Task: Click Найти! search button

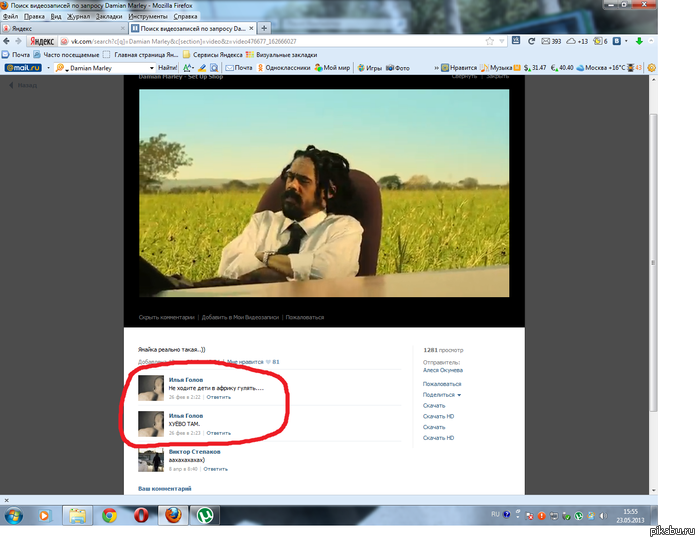Action: tap(167, 68)
